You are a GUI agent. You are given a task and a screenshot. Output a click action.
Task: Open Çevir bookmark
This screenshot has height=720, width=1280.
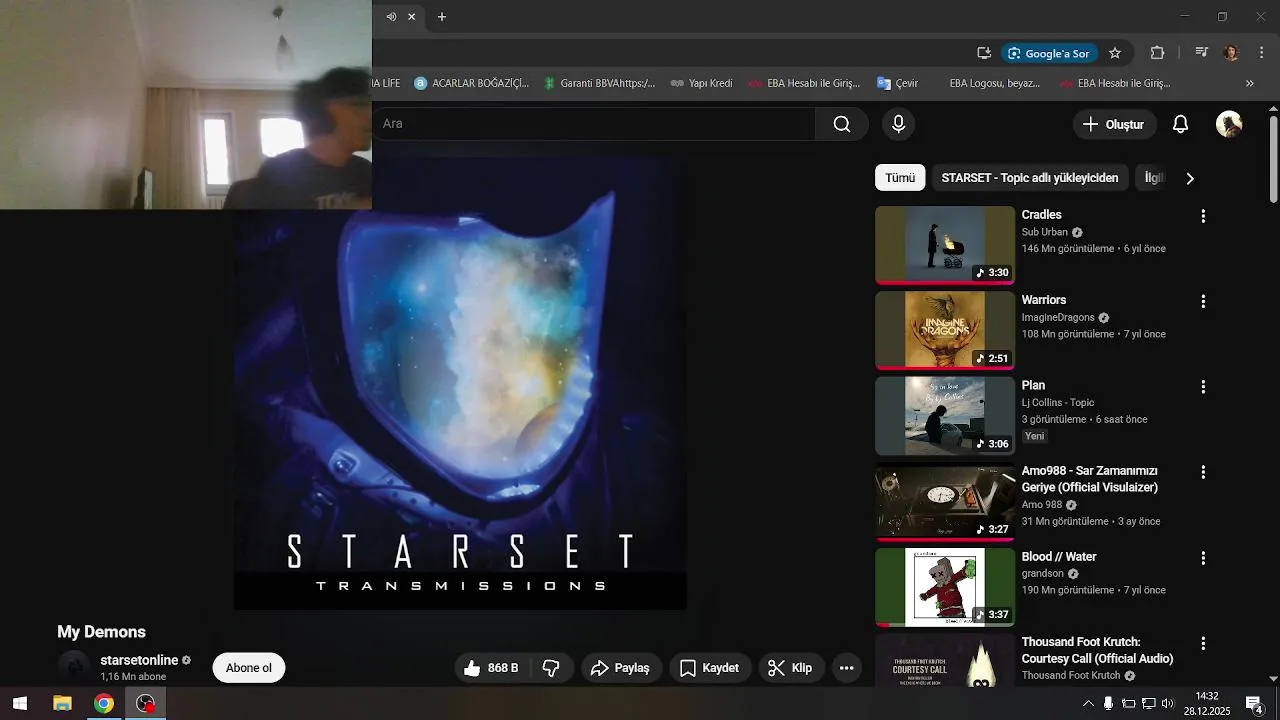(897, 84)
